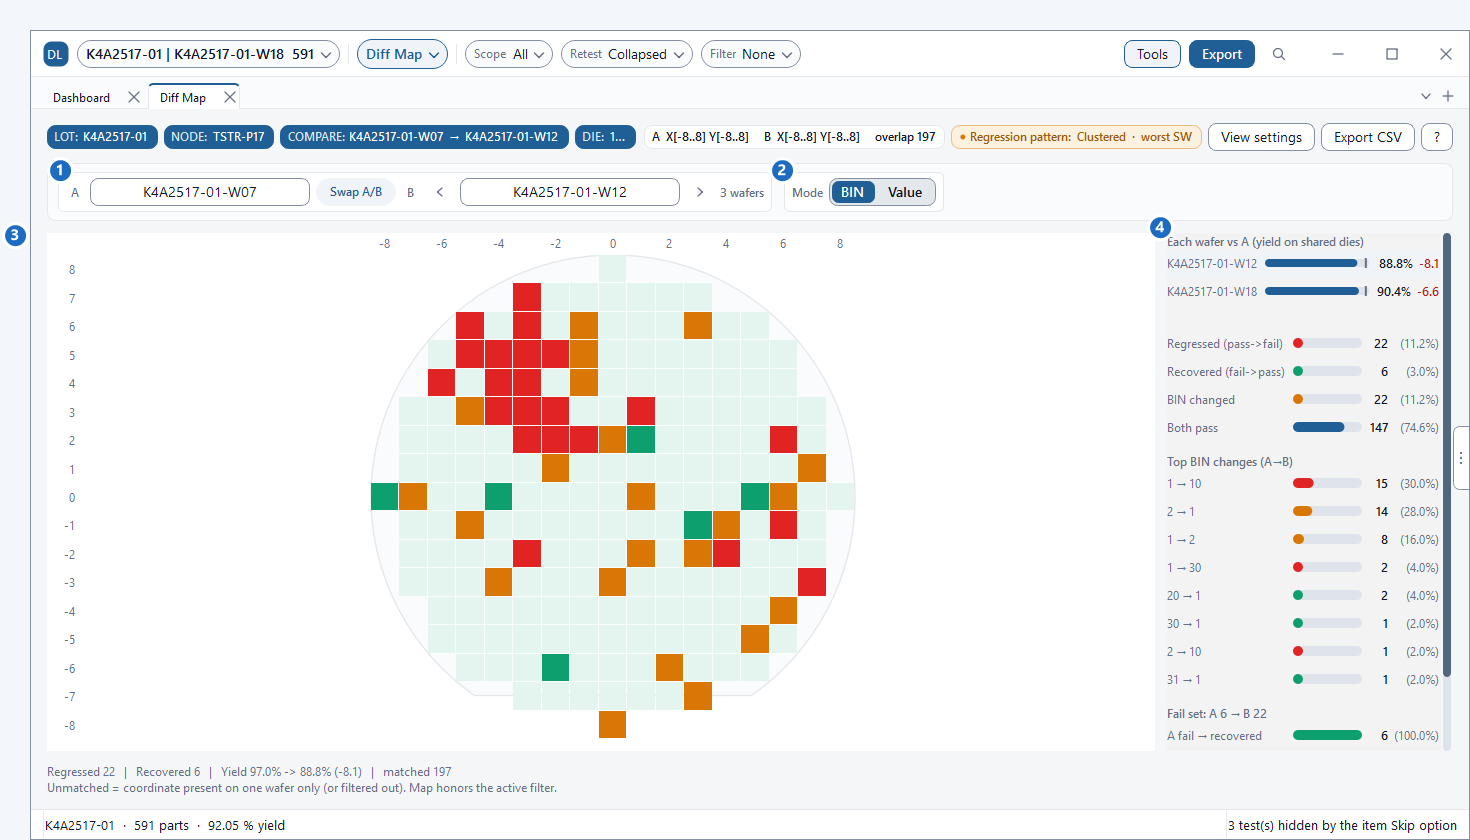
Task: Open View settings
Action: tap(1261, 137)
